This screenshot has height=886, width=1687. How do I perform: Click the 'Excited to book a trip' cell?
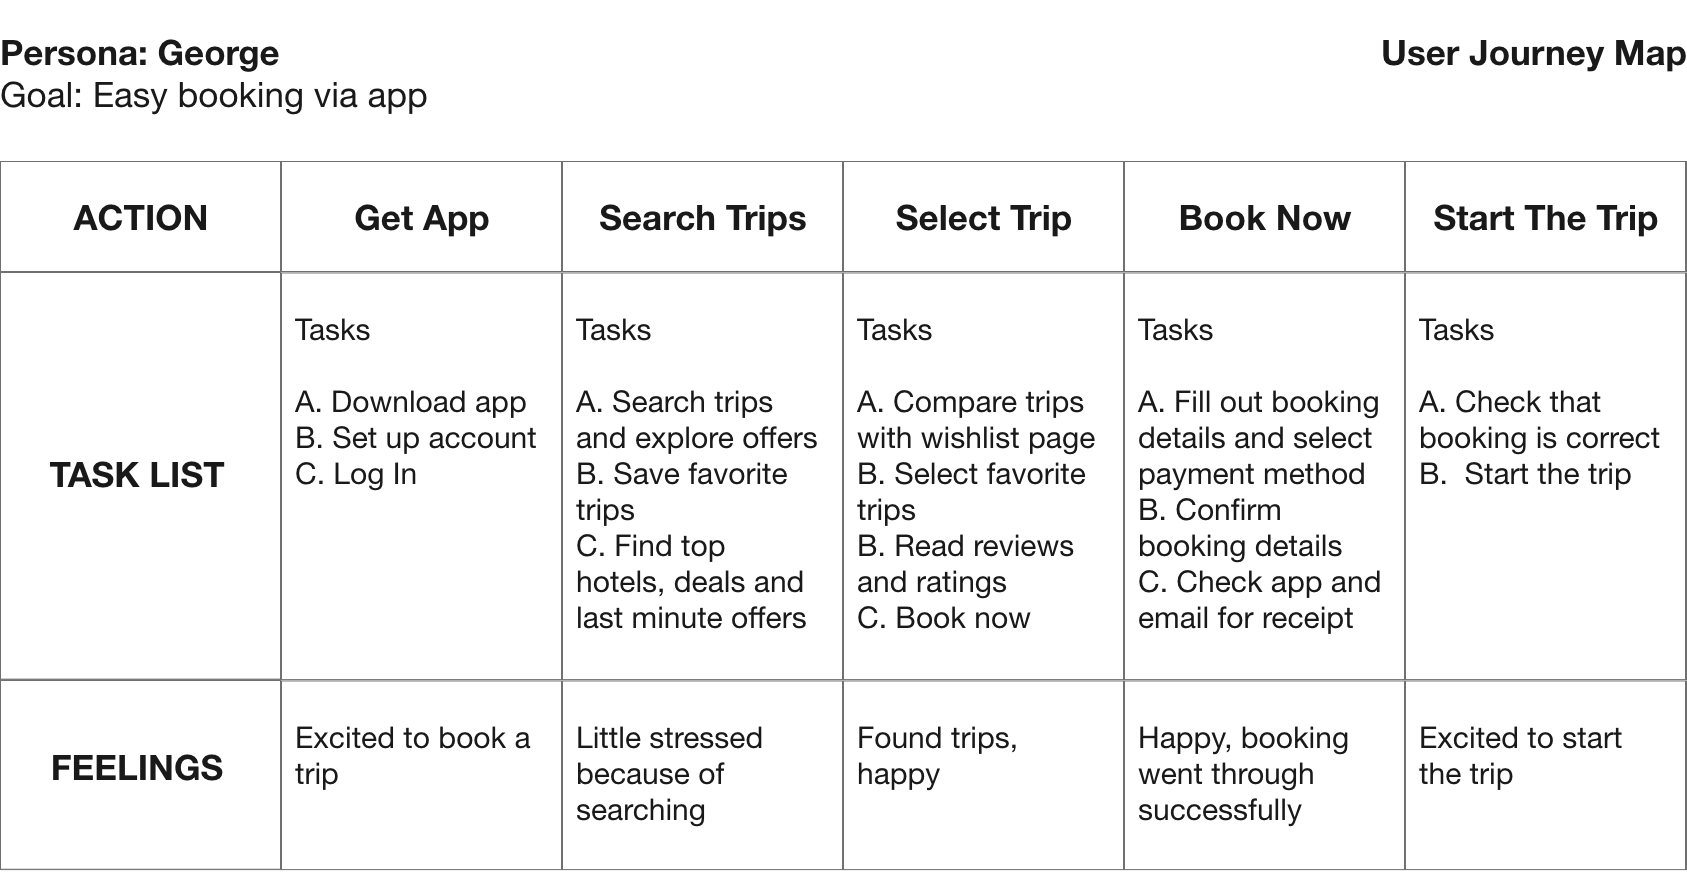tap(412, 756)
